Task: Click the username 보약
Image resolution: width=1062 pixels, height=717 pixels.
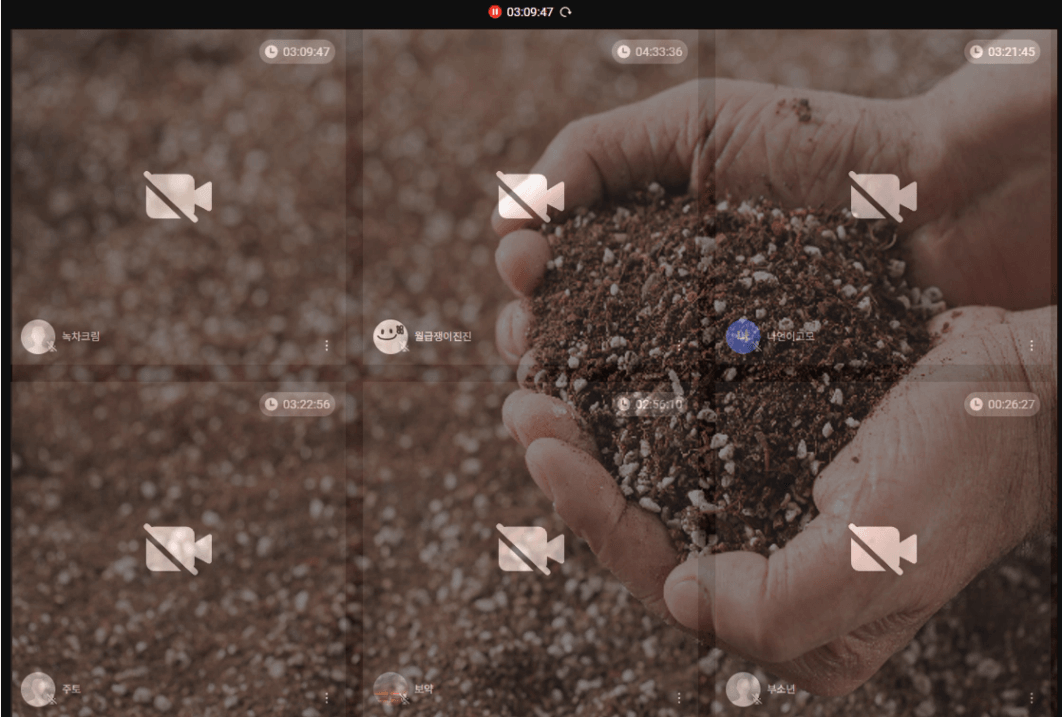Action: [x=423, y=689]
